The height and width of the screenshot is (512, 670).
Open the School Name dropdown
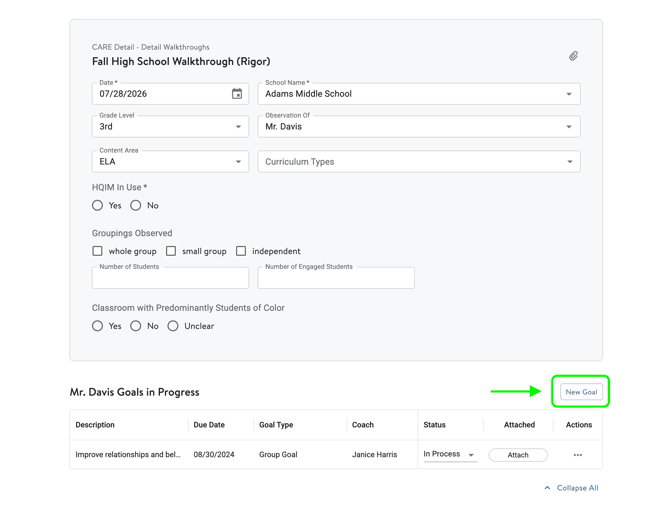pyautogui.click(x=419, y=94)
